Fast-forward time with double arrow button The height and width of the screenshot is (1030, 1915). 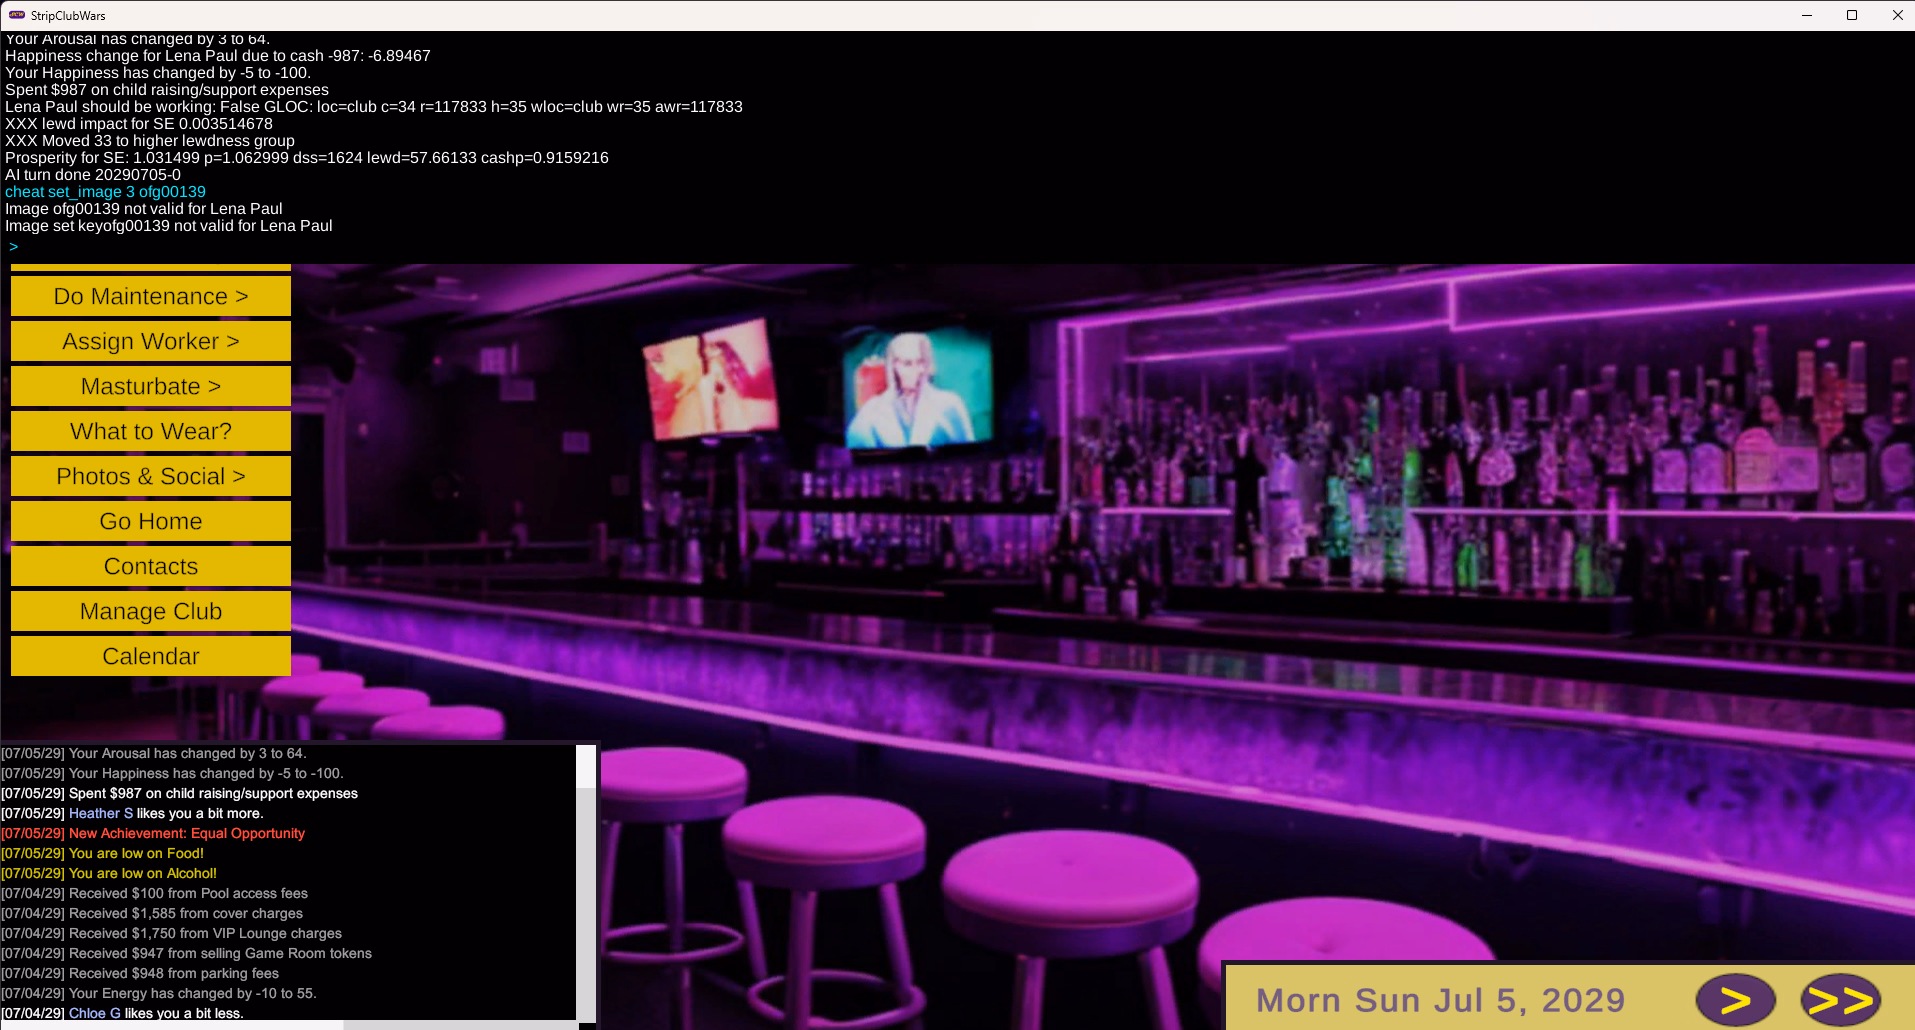tap(1840, 999)
